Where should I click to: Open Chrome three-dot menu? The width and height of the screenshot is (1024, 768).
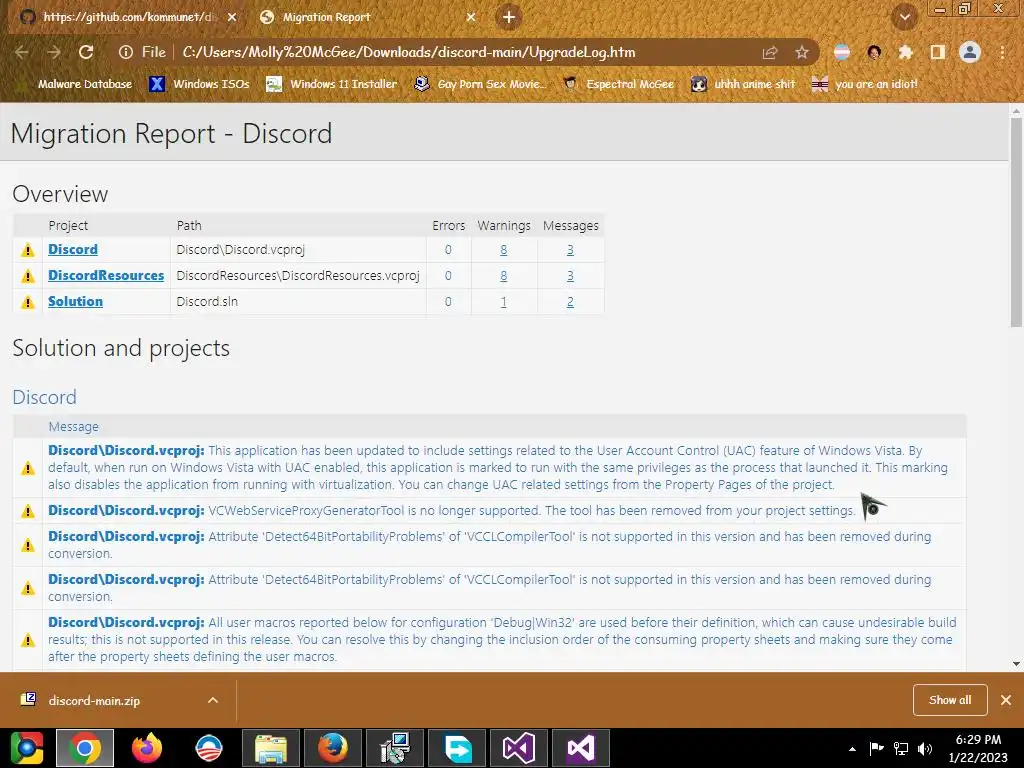1002,52
